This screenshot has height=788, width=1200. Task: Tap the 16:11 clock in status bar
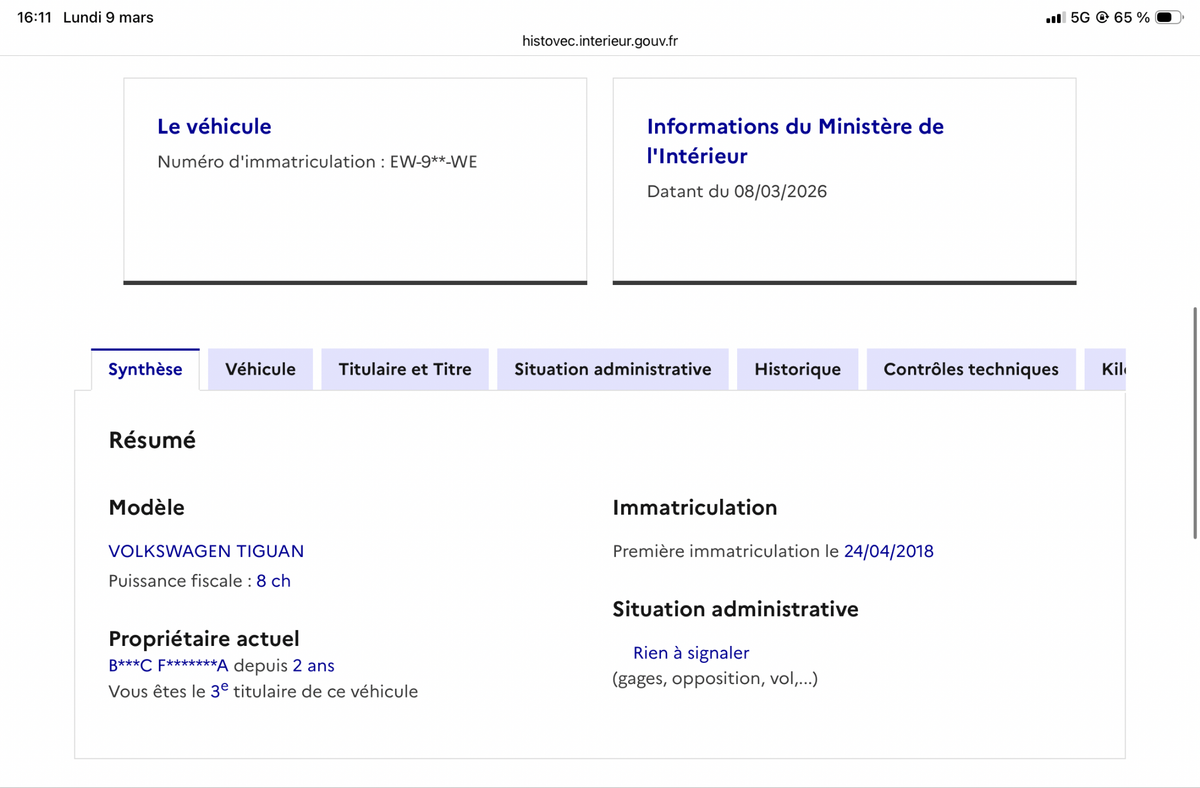(34, 17)
